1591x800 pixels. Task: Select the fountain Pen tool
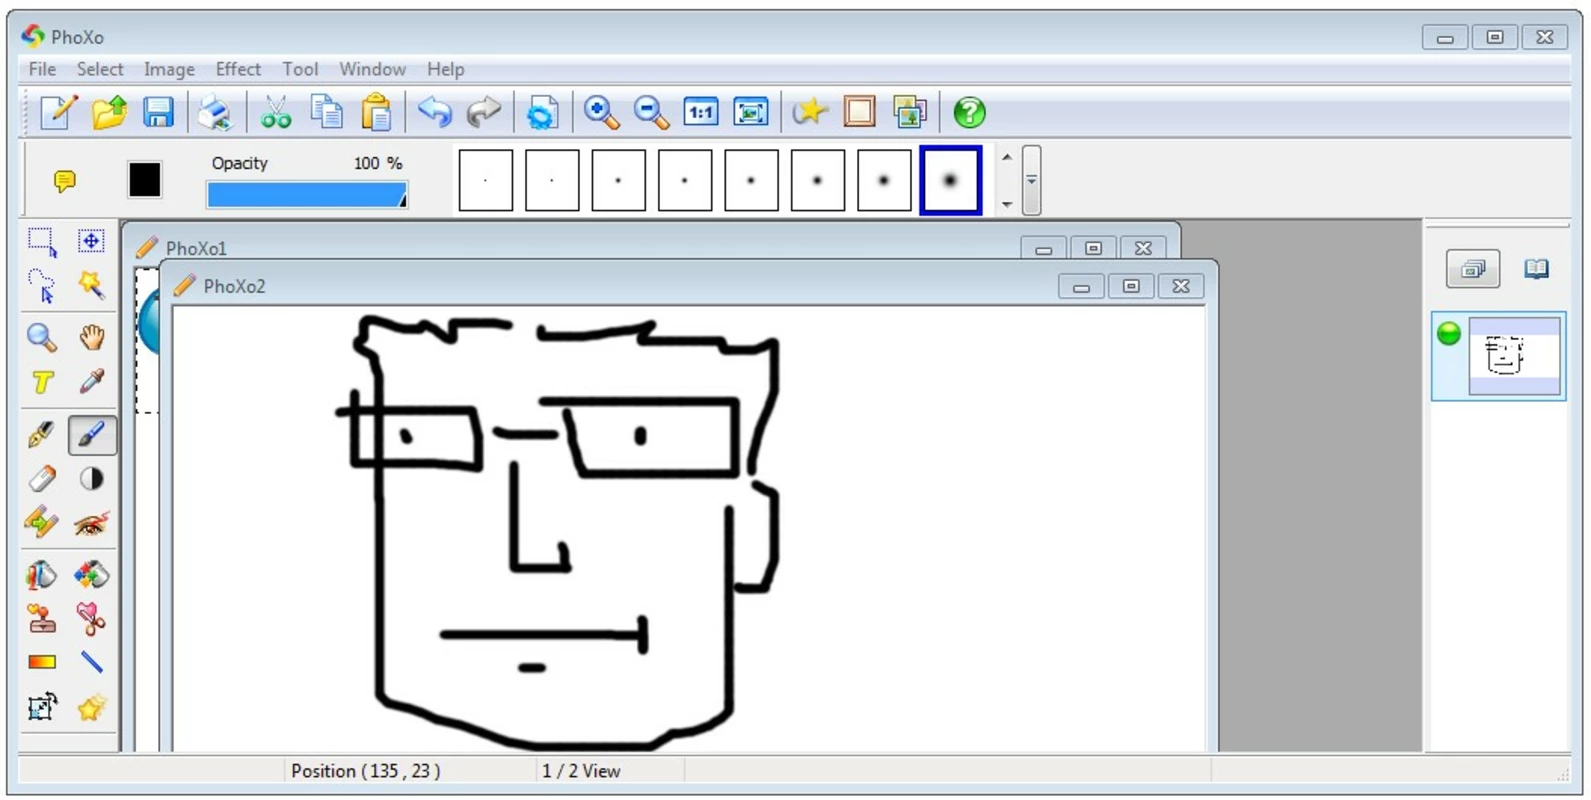pyautogui.click(x=42, y=435)
